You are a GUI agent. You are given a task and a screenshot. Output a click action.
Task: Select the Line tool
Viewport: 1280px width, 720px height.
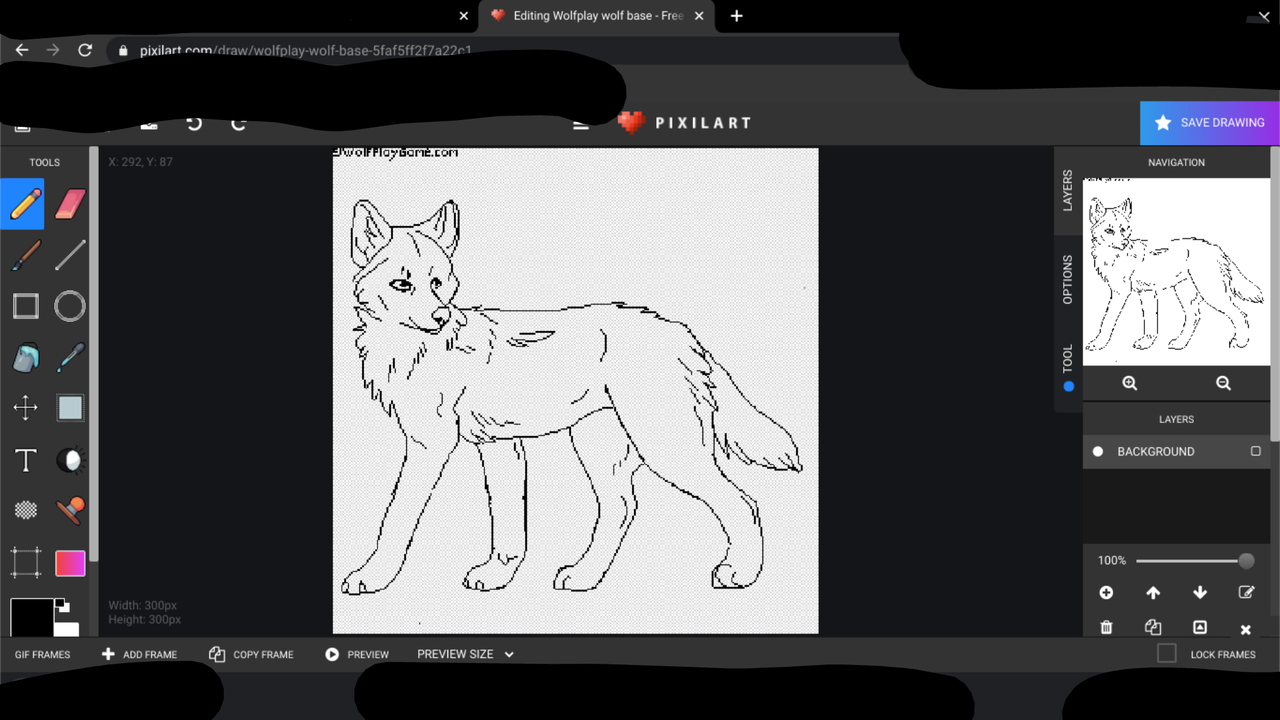(70, 255)
